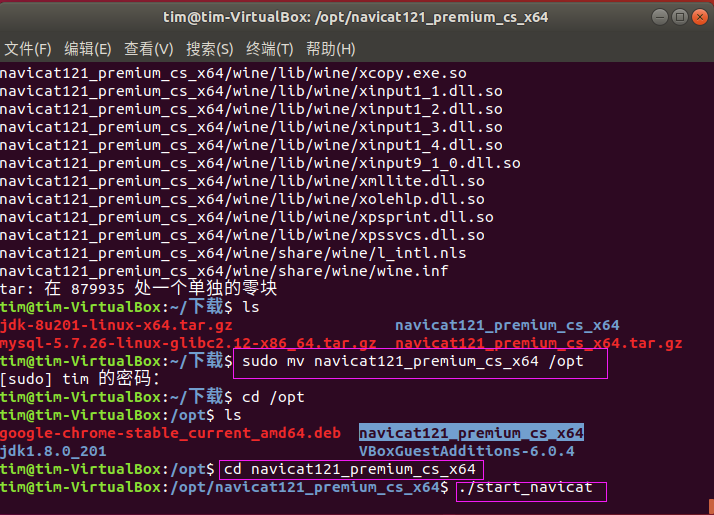714x515 pixels.
Task: Click VBoxGuestAdditions-6.0.4 directory name
Action: click(467, 451)
